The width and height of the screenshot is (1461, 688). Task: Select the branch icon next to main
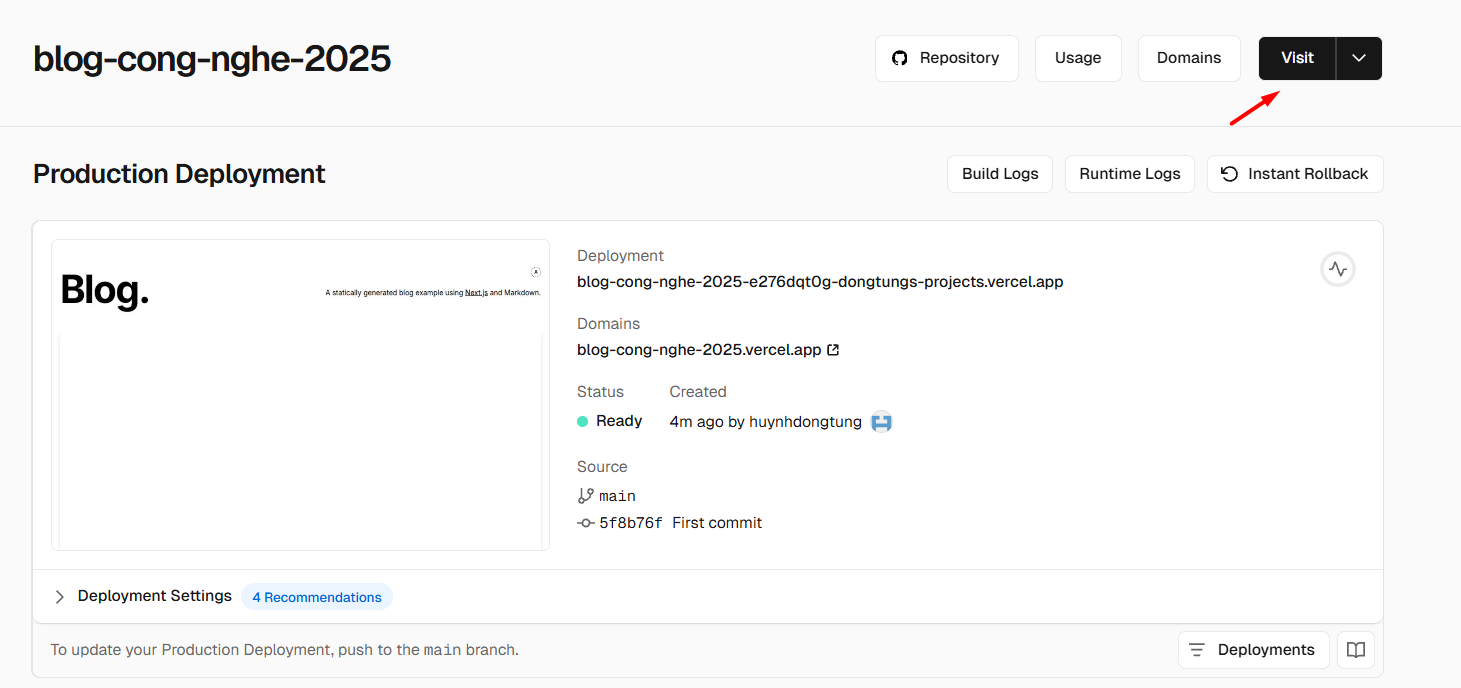point(584,495)
